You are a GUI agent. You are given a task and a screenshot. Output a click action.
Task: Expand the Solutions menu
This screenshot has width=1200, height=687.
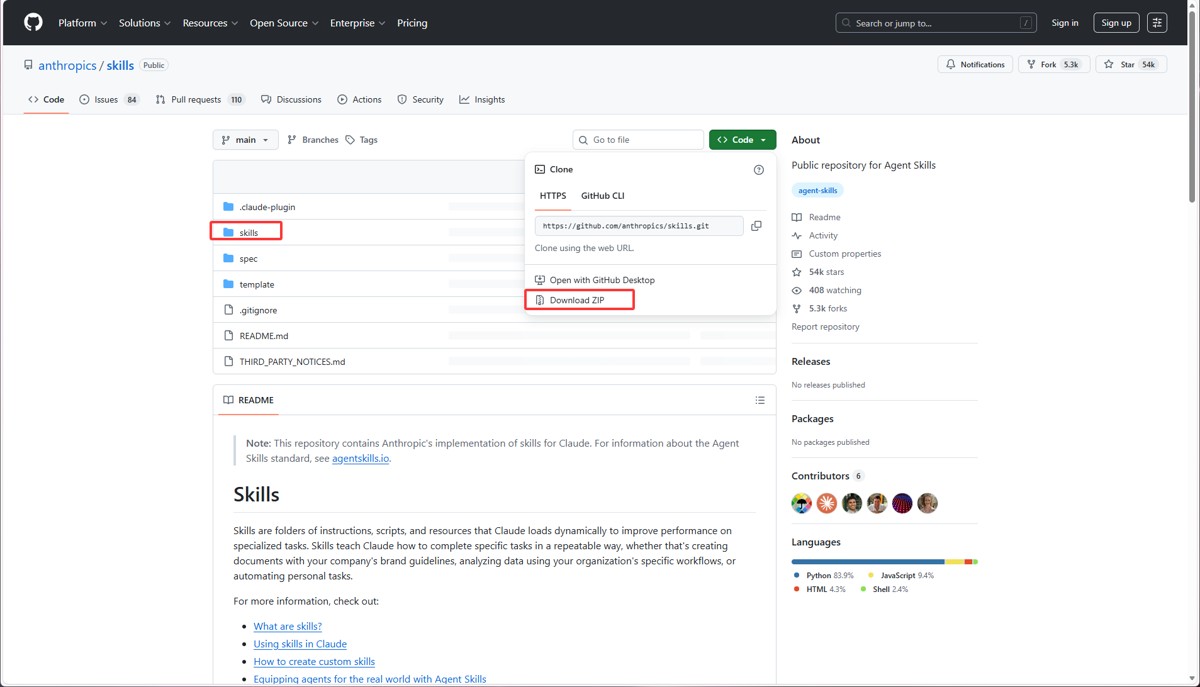[x=144, y=23]
